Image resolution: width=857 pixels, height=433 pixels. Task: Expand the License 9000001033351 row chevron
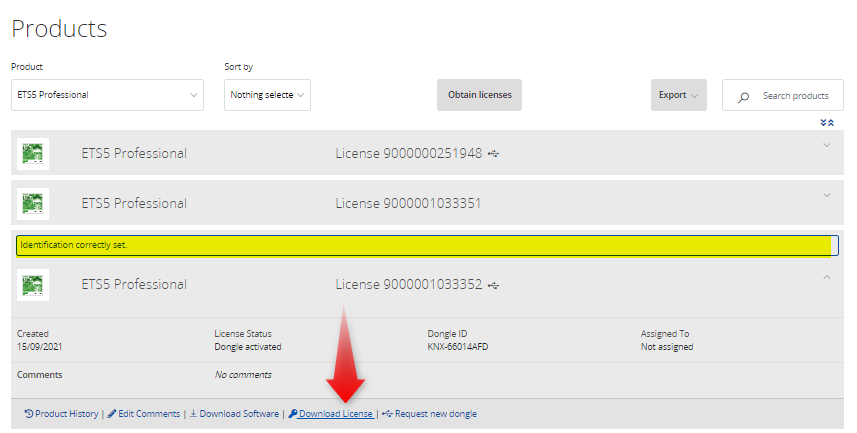[x=827, y=195]
